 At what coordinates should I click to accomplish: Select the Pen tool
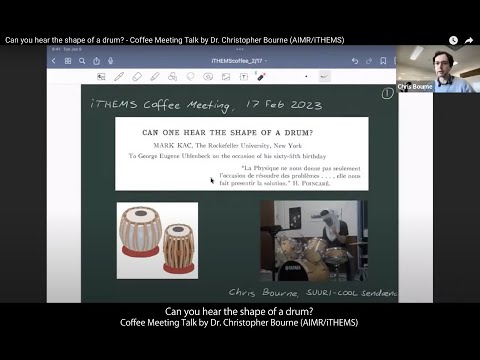pos(119,77)
